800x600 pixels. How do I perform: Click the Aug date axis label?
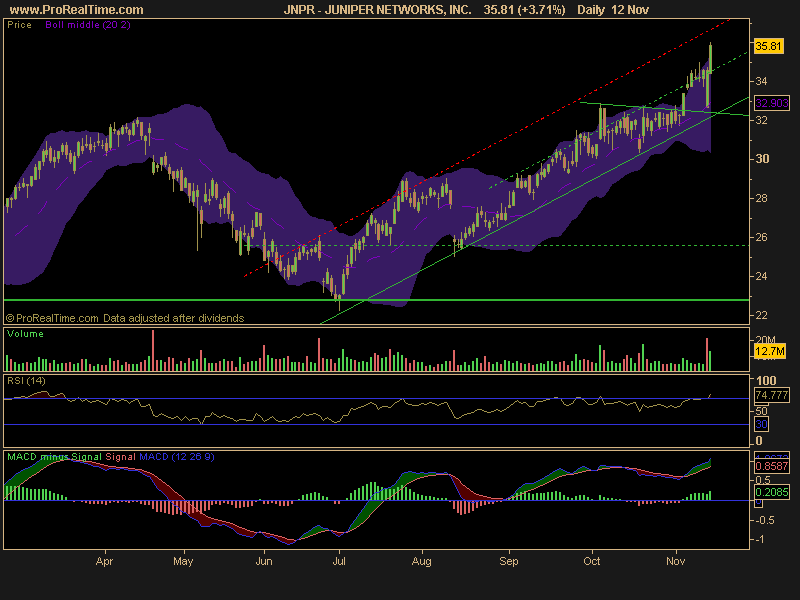[x=422, y=562]
